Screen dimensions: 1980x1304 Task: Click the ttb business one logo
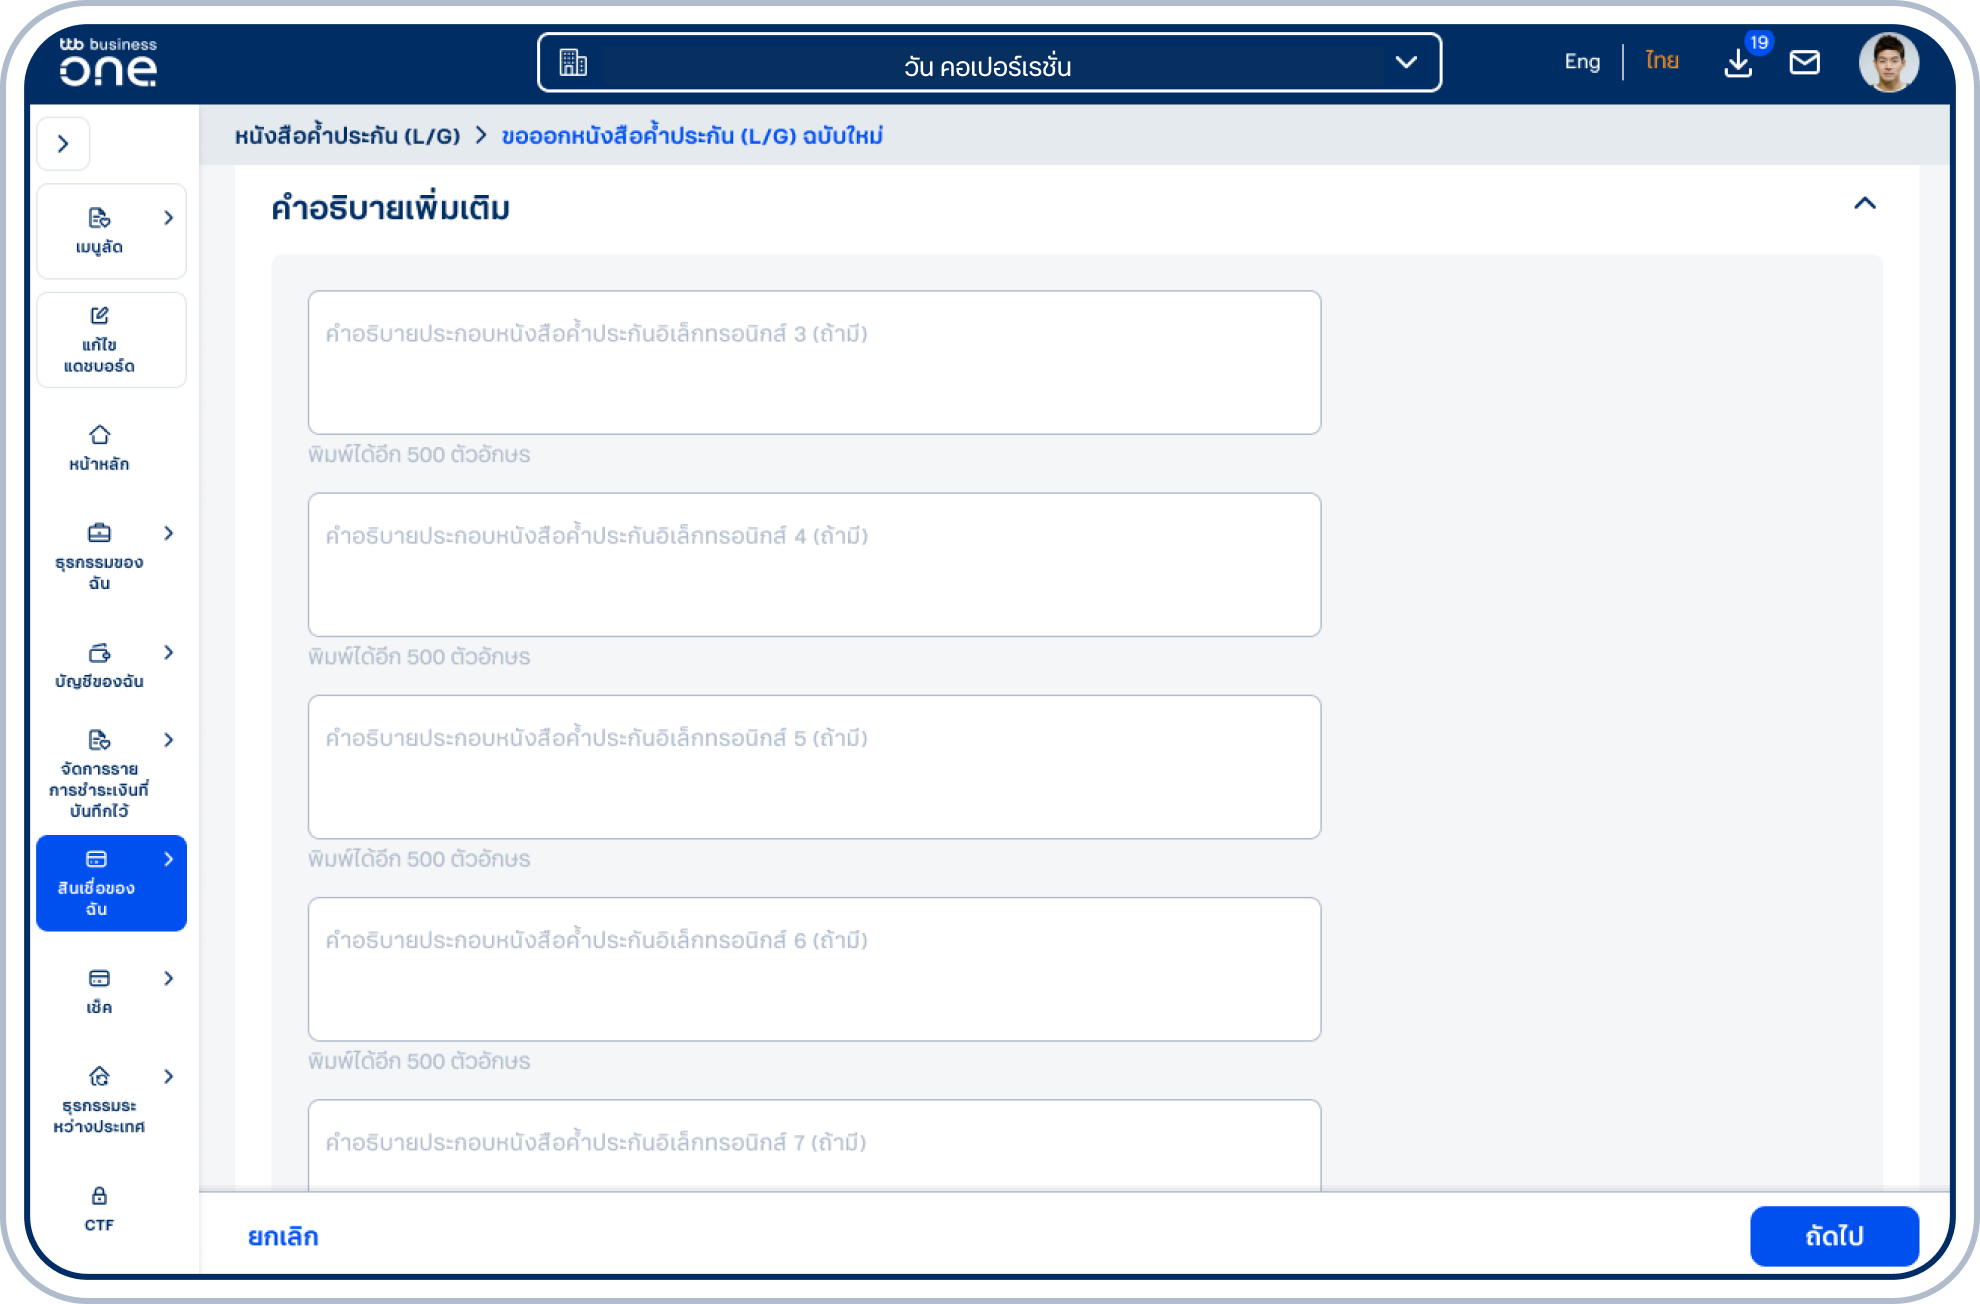[x=108, y=62]
